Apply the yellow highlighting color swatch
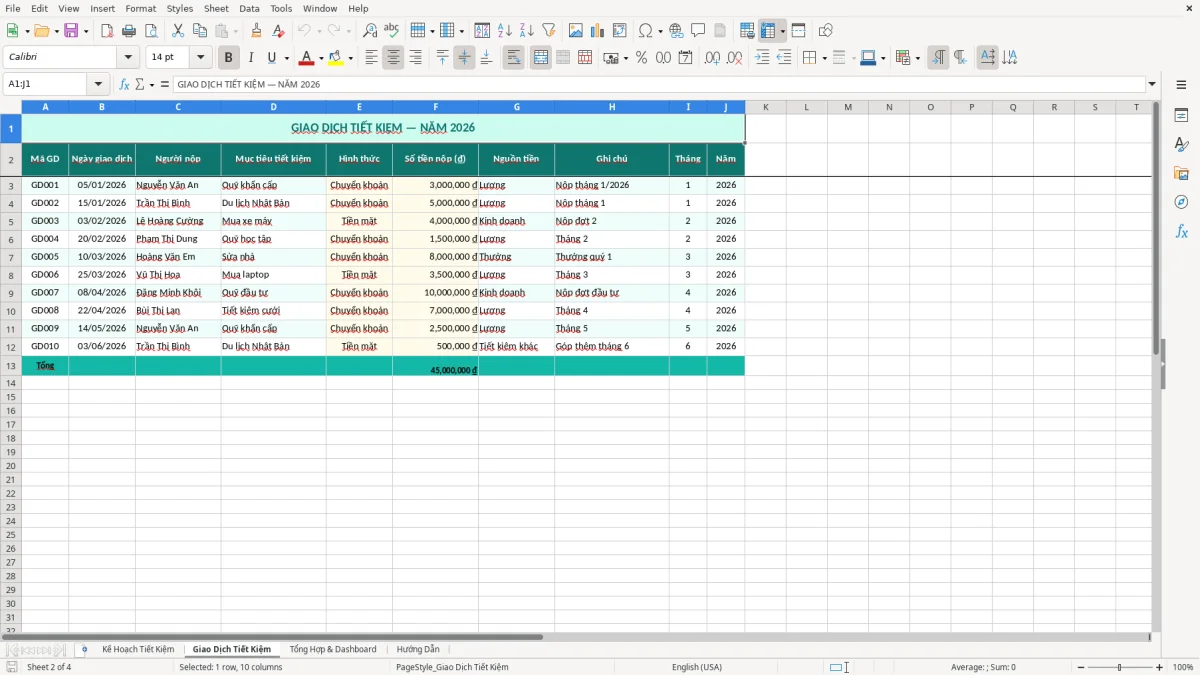 click(x=336, y=58)
